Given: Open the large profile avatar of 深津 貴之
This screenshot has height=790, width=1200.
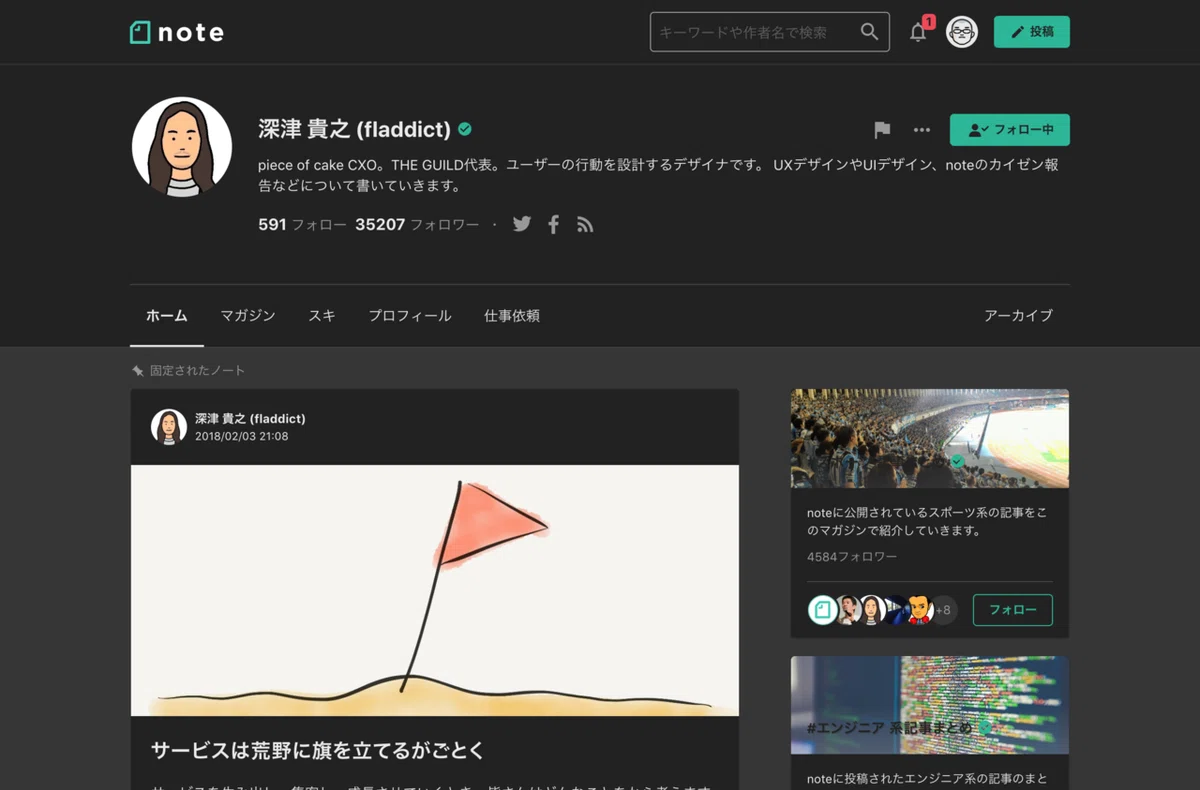Looking at the screenshot, I should (x=182, y=147).
